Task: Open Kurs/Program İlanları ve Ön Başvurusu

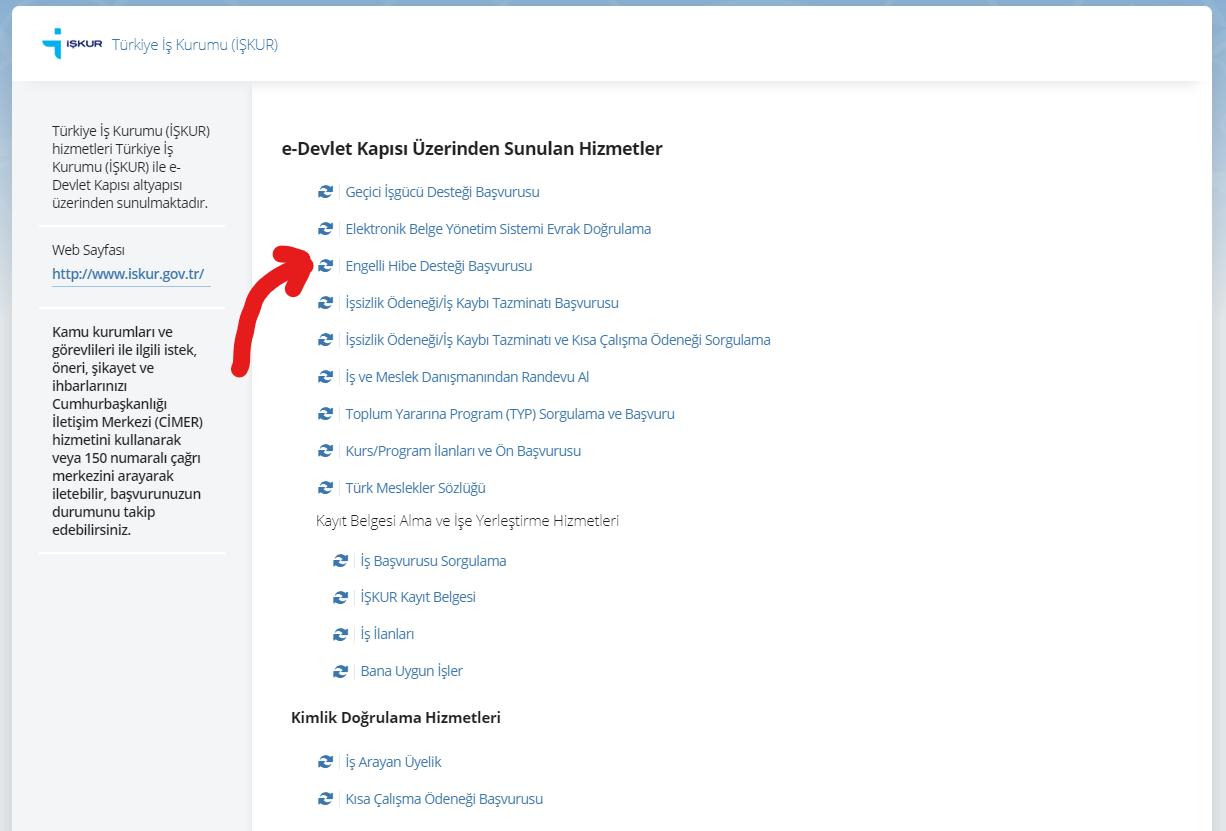Action: point(463,451)
